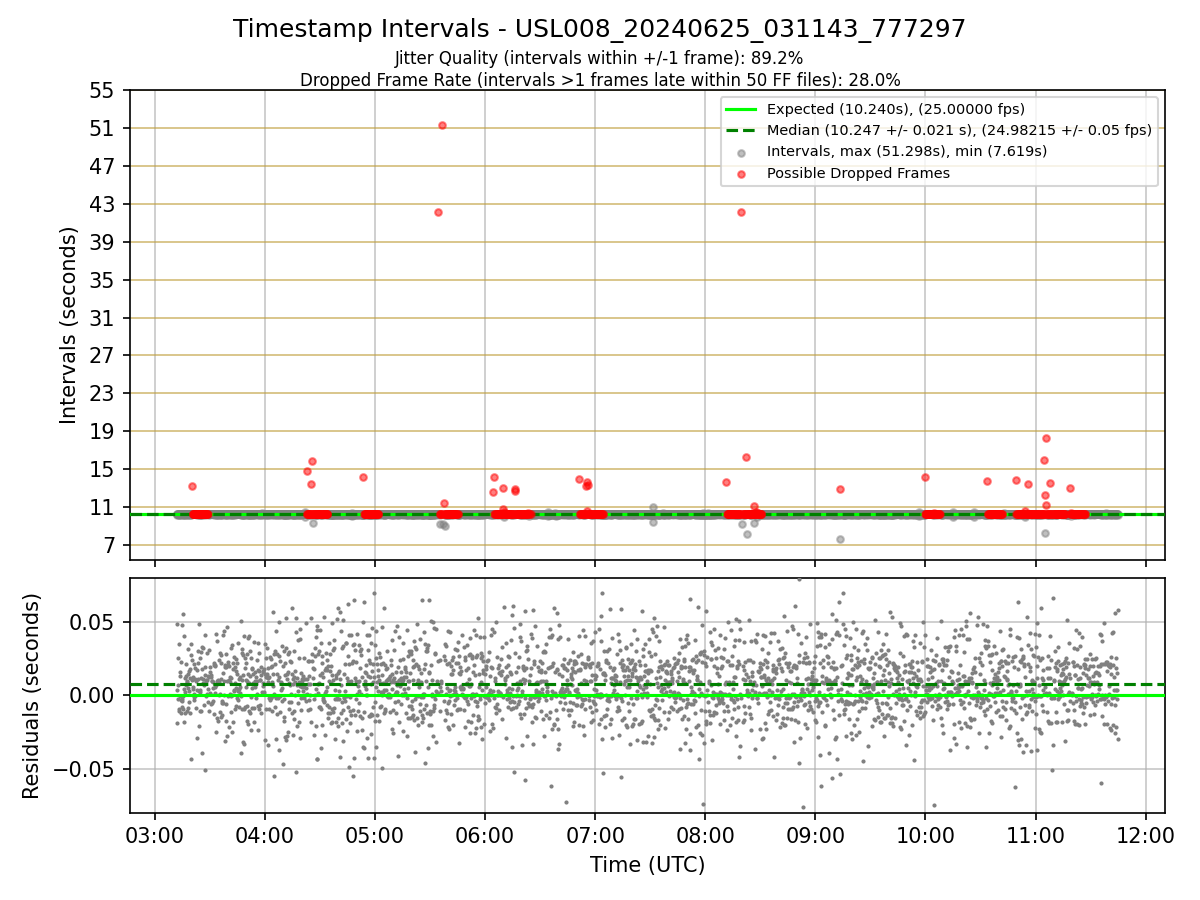
Task: Click the gray dot marker in legend
Action: point(741,152)
